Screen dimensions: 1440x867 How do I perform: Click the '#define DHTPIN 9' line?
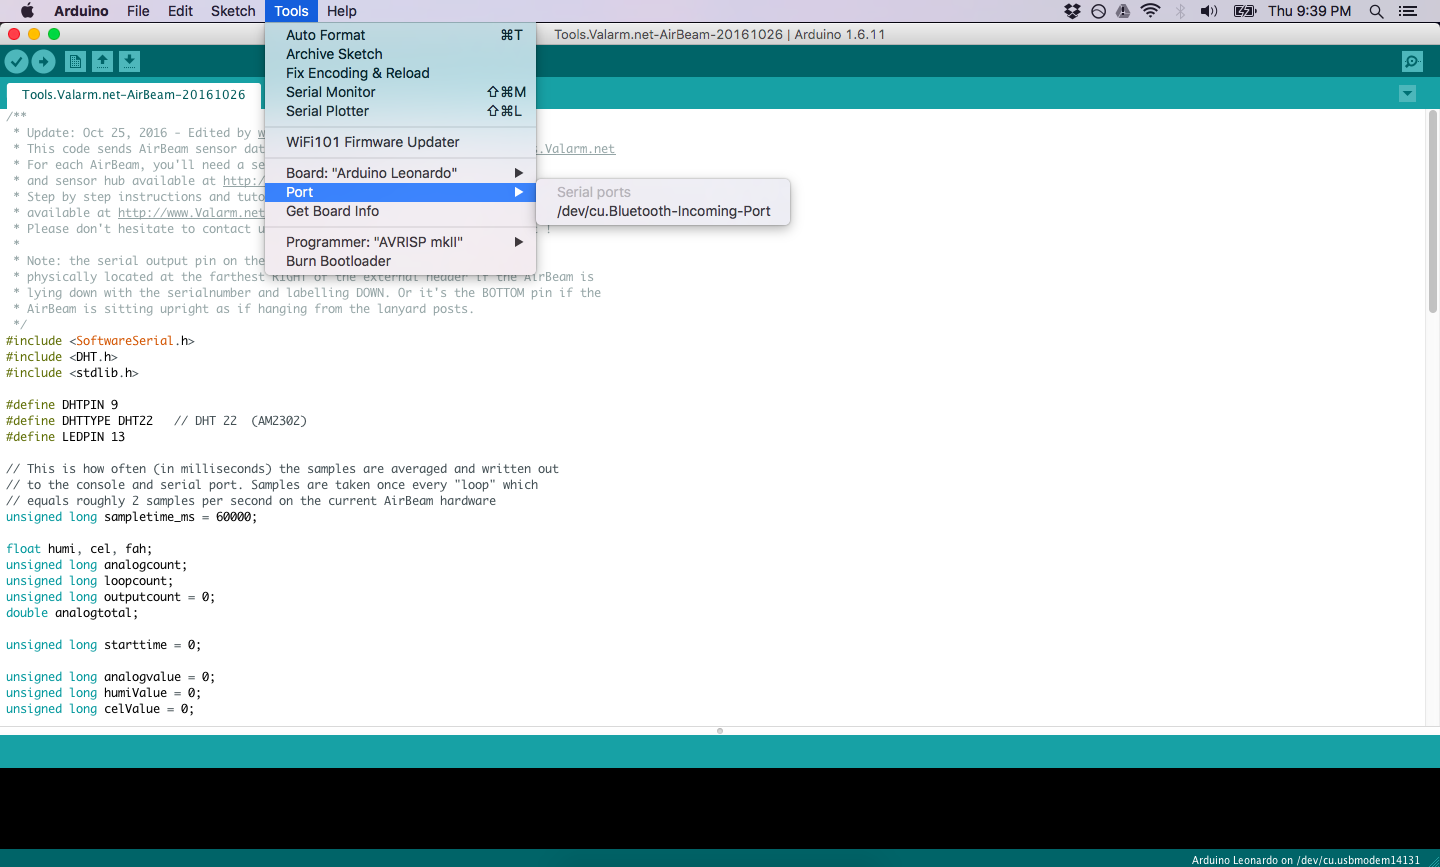pos(62,405)
